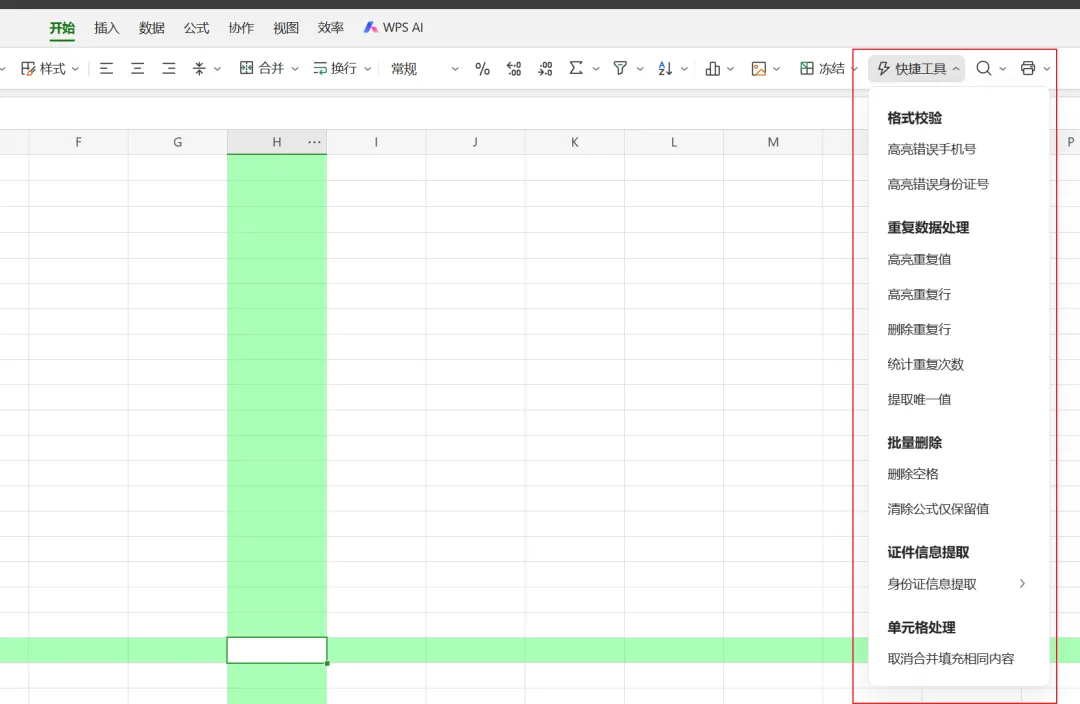
Task: Expand the vertical alignment dropdown arrow
Action: [218, 69]
